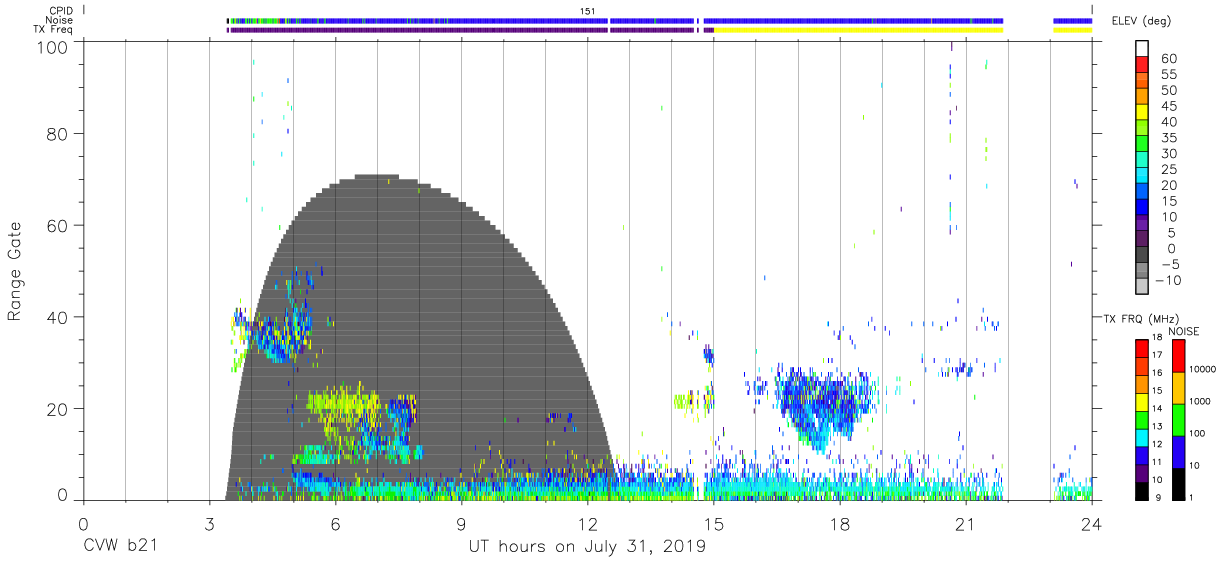The image size is (1228, 567).
Task: Click the 'CPID' row label
Action: [60, 10]
